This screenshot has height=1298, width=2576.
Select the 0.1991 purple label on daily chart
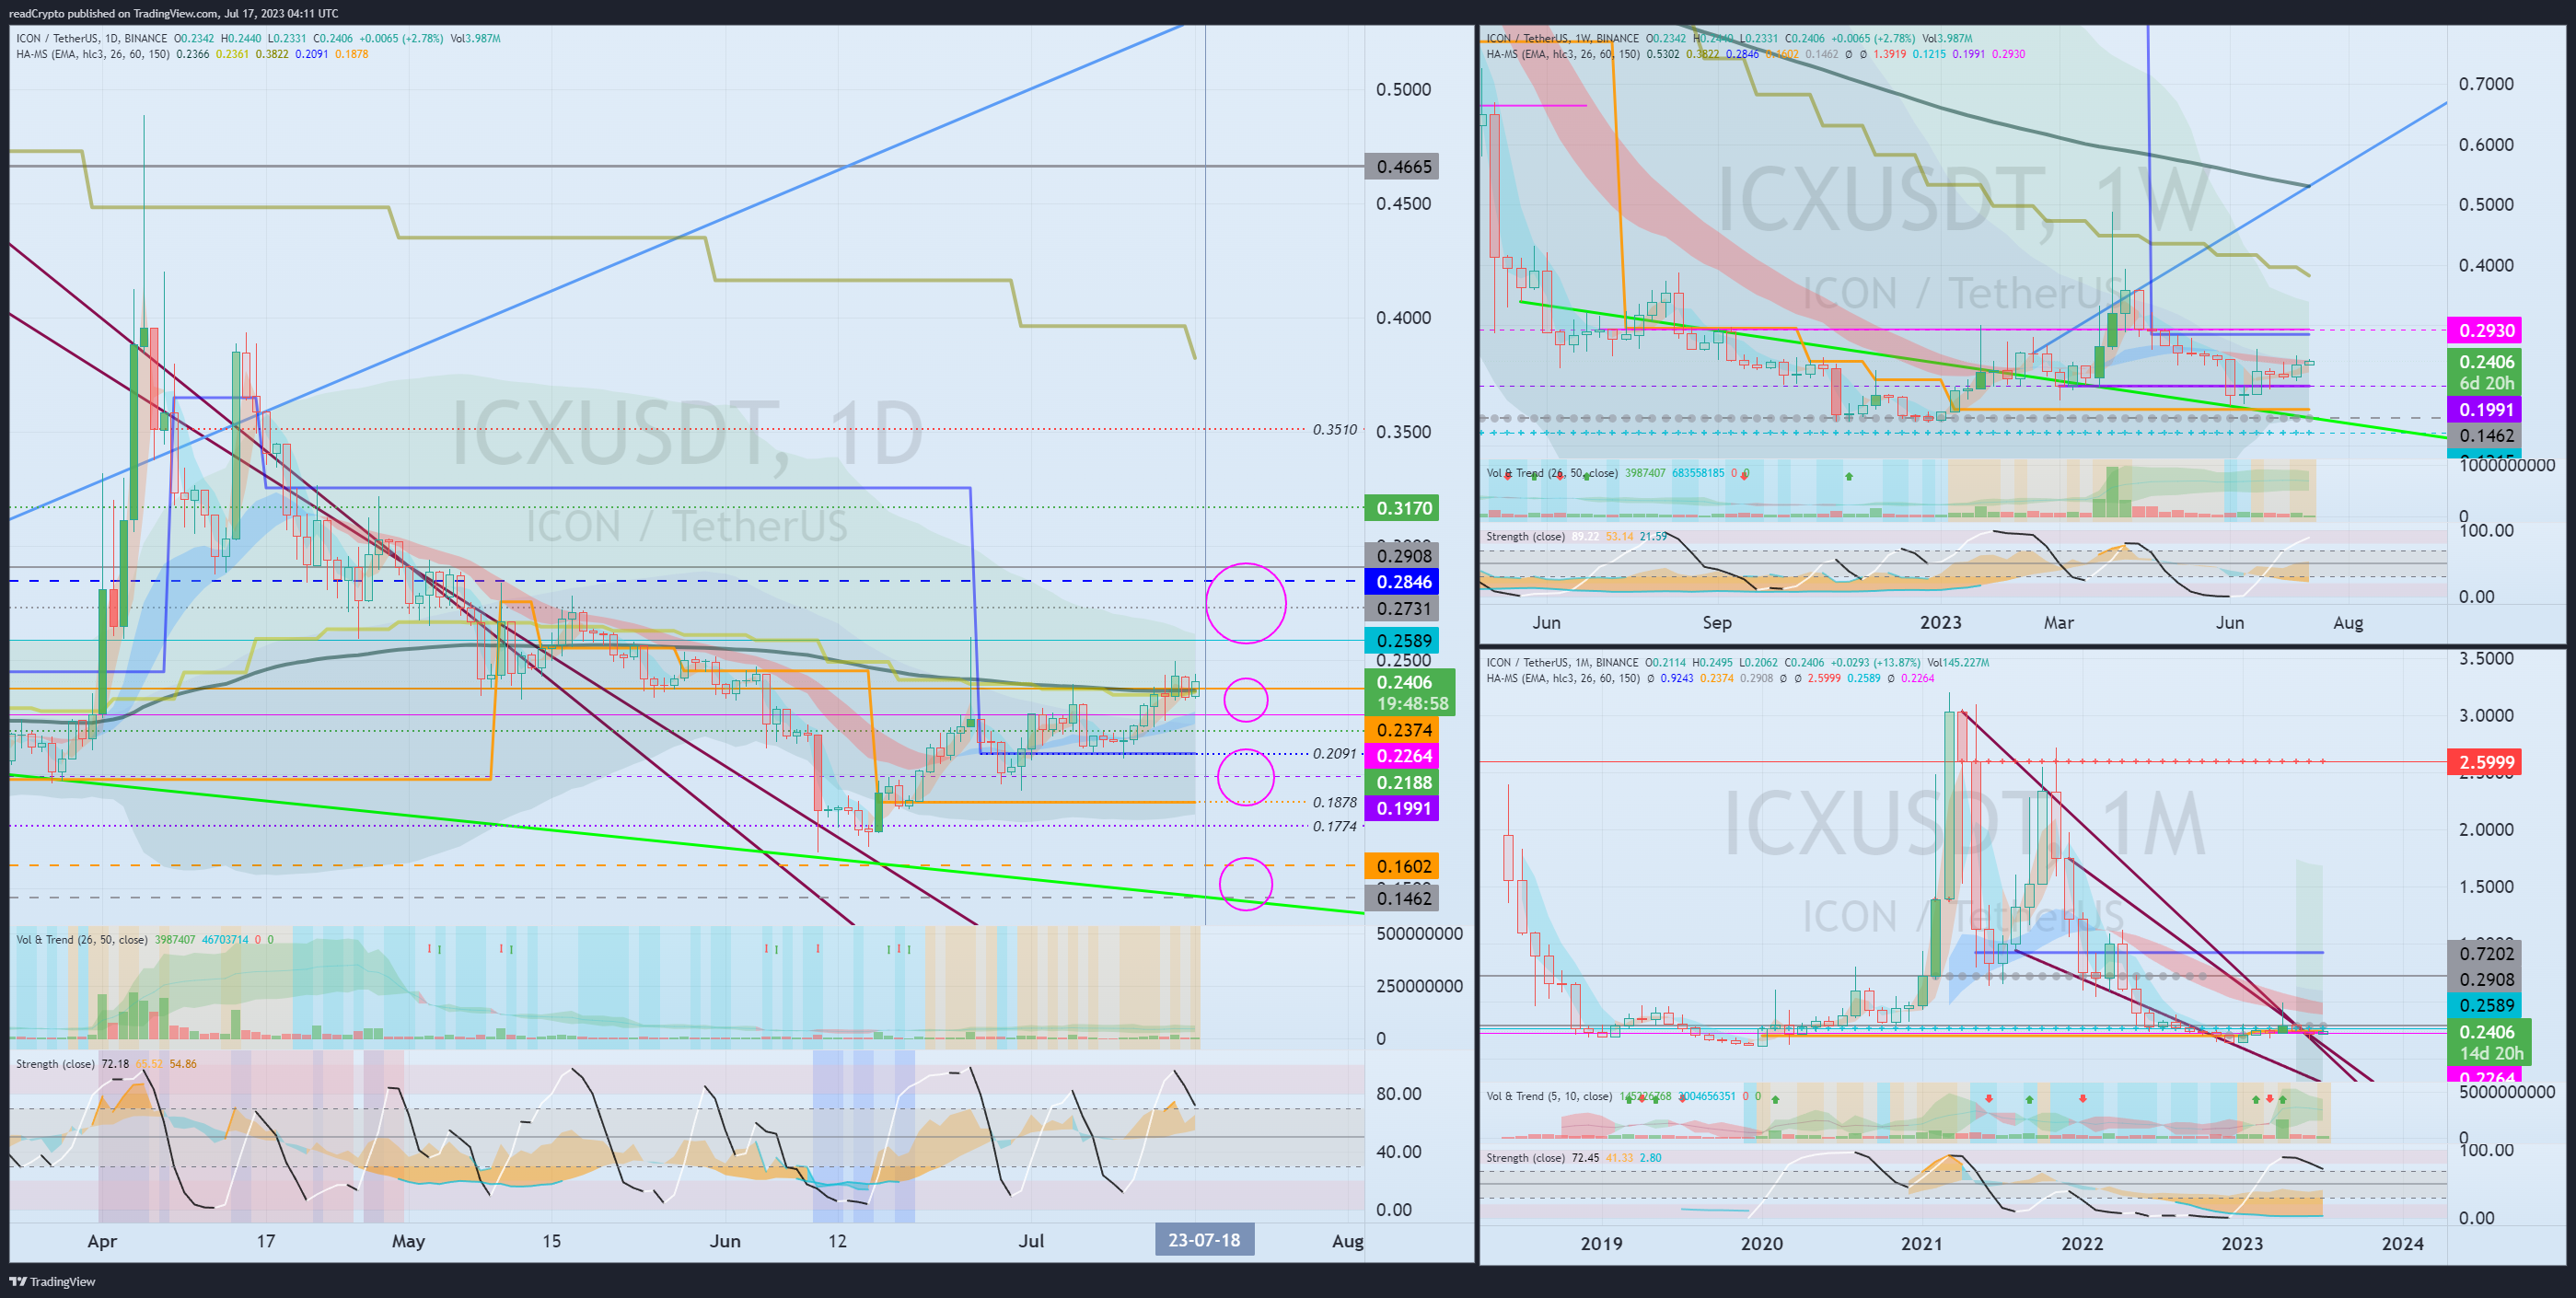(x=1402, y=808)
